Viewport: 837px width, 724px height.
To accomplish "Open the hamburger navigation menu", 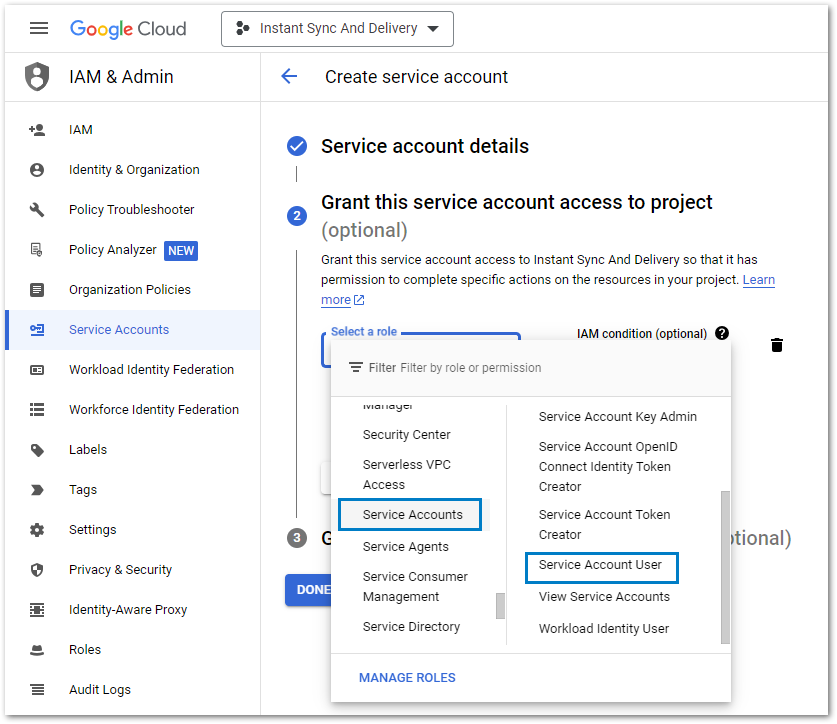I will point(38,28).
